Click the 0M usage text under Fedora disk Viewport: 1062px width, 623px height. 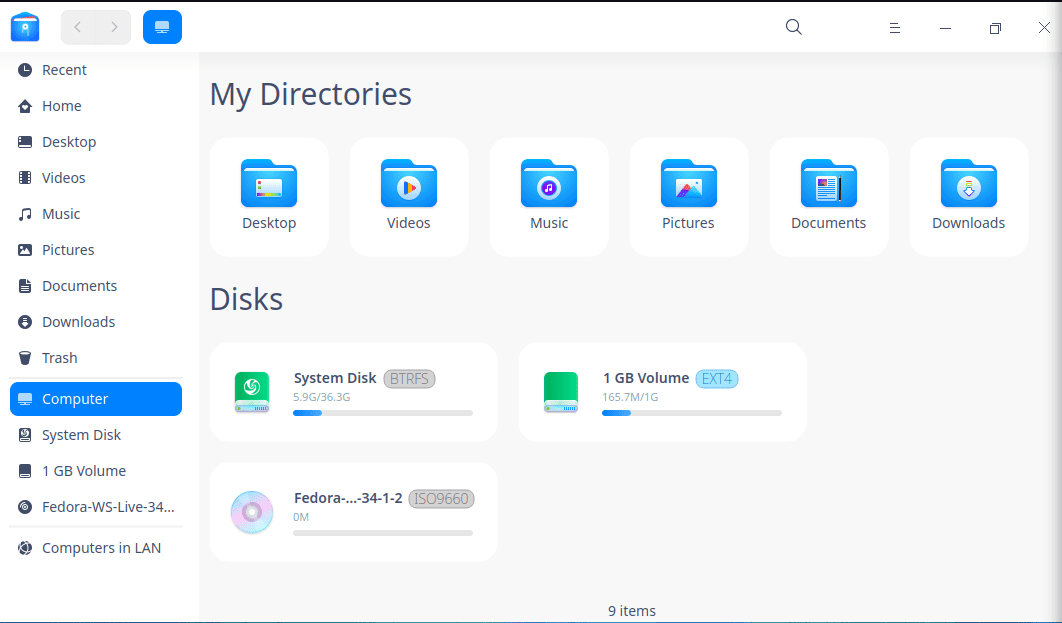pyautogui.click(x=301, y=517)
